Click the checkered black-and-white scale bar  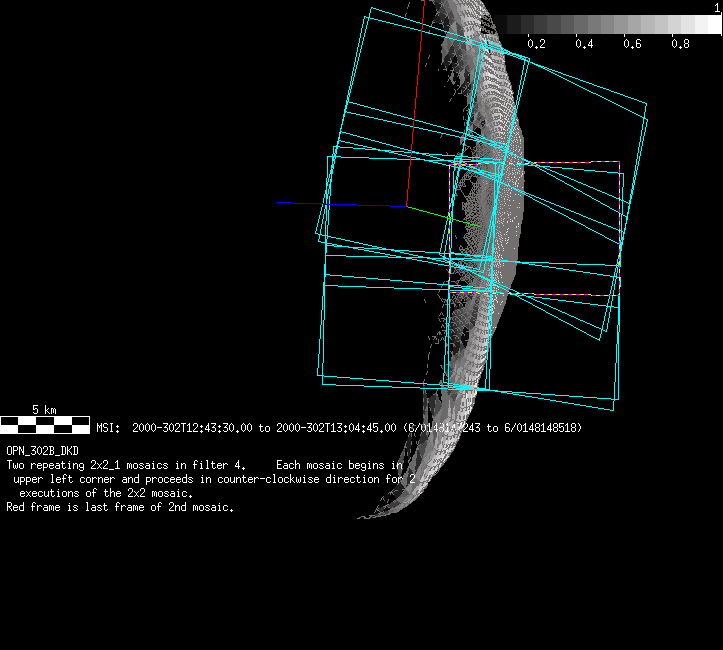tap(45, 425)
